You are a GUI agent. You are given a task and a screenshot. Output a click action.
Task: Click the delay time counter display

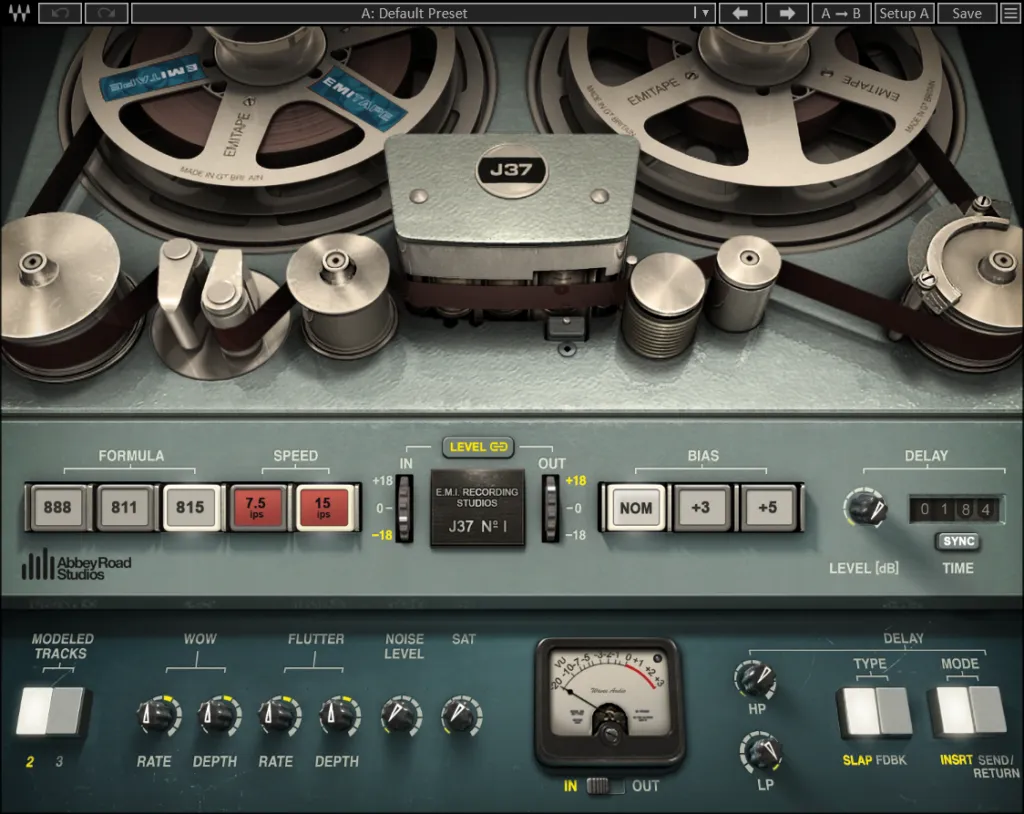pos(955,510)
